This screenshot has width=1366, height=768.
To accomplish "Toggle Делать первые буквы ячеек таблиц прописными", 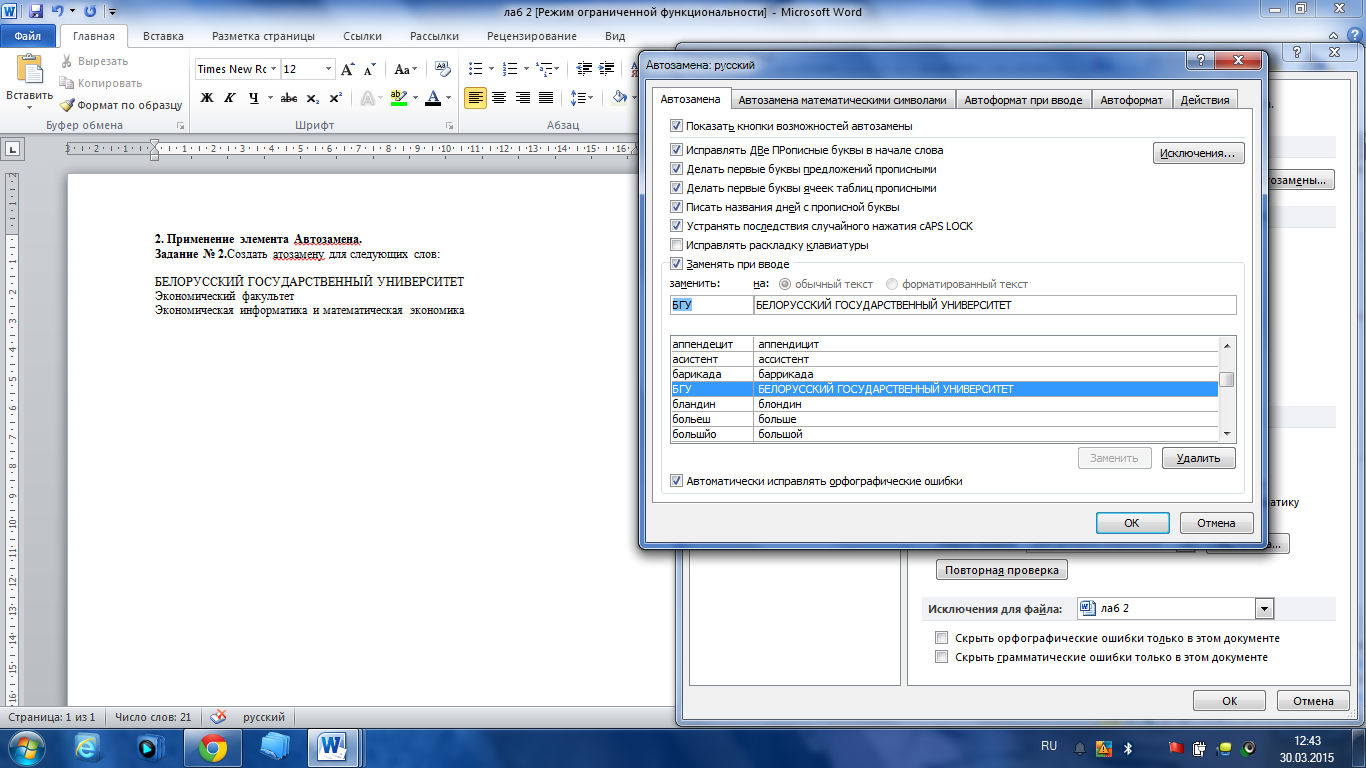I will [677, 188].
